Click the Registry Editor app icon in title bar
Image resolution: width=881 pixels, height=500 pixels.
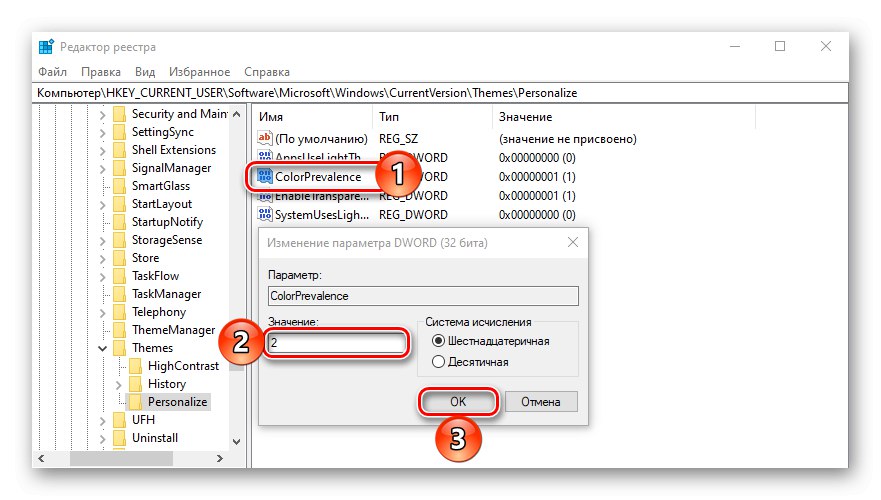46,47
